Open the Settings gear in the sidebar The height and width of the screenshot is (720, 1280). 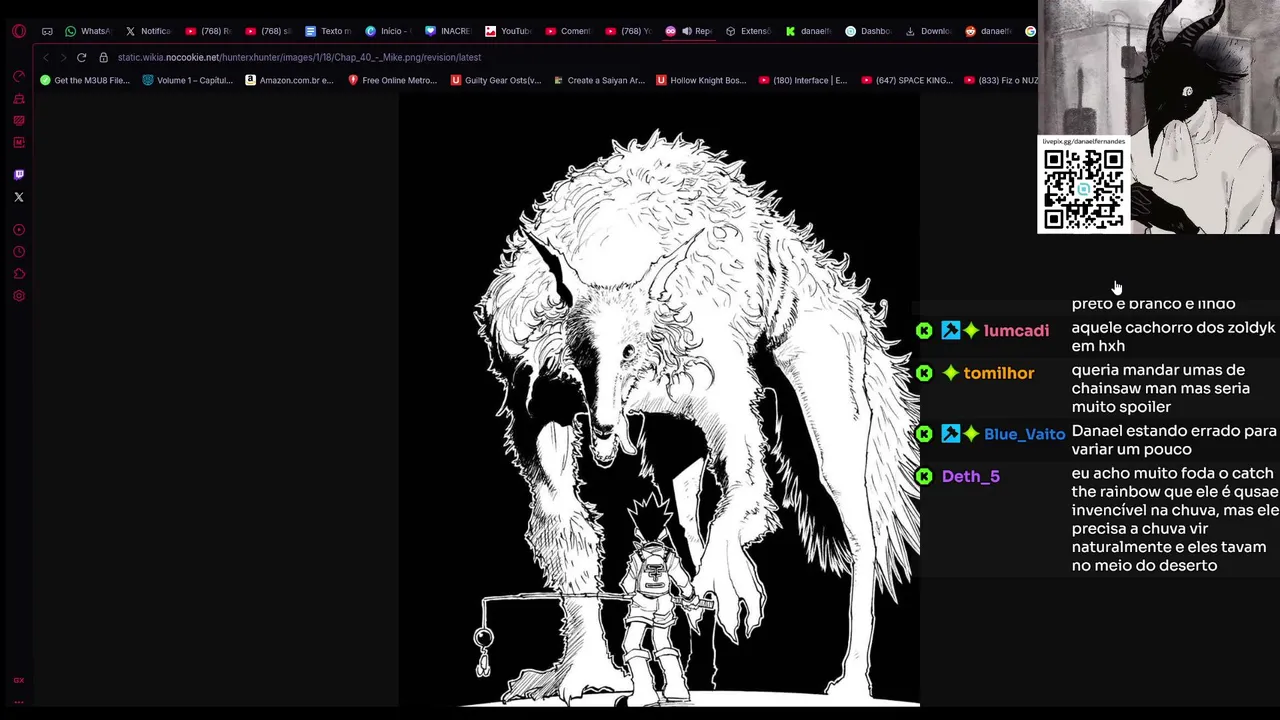[19, 296]
